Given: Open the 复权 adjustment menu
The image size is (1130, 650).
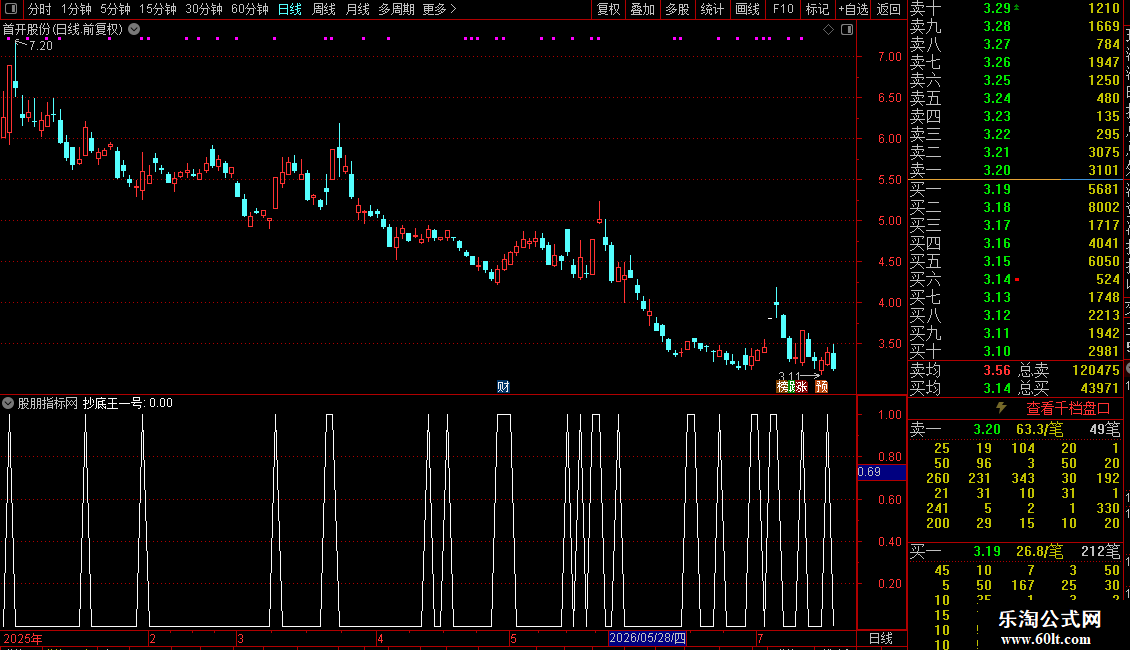Looking at the screenshot, I should click(608, 9).
